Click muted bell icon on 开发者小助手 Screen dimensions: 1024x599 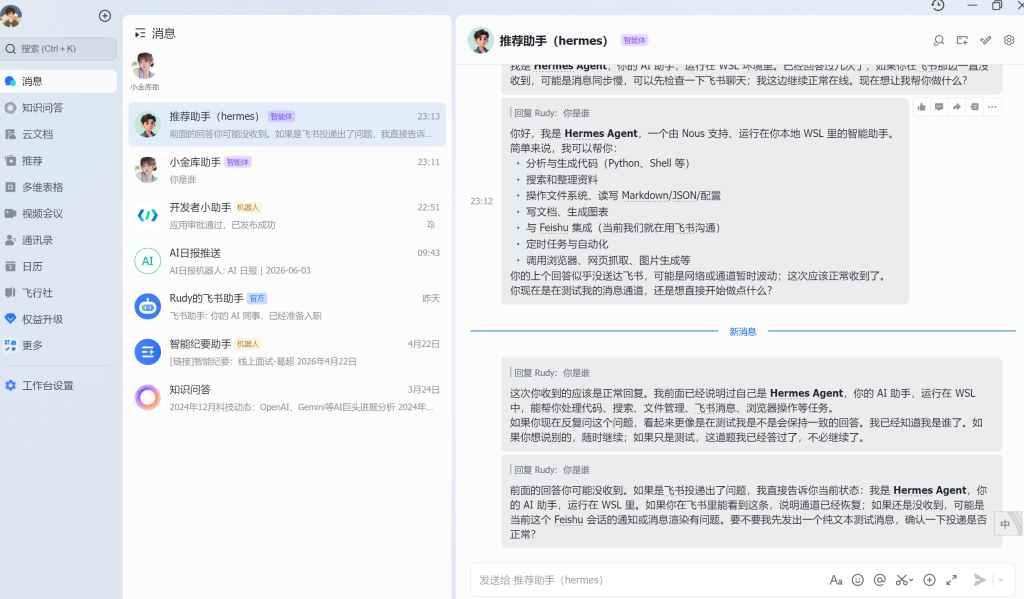pos(431,225)
